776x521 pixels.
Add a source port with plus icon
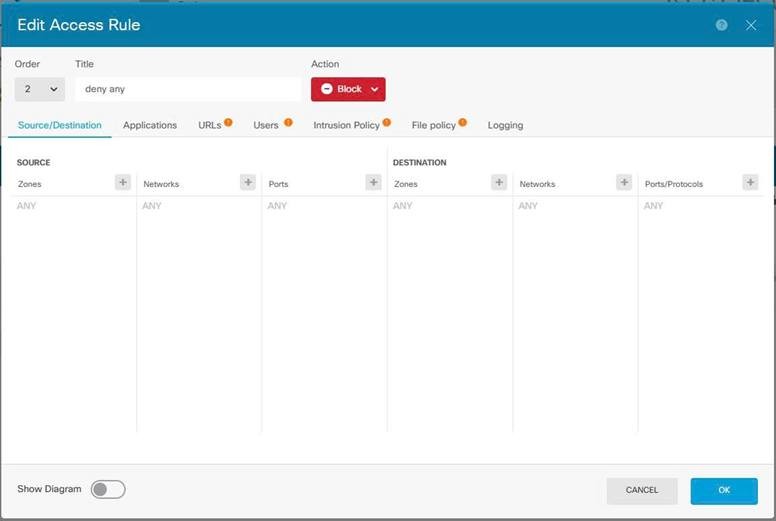click(373, 182)
